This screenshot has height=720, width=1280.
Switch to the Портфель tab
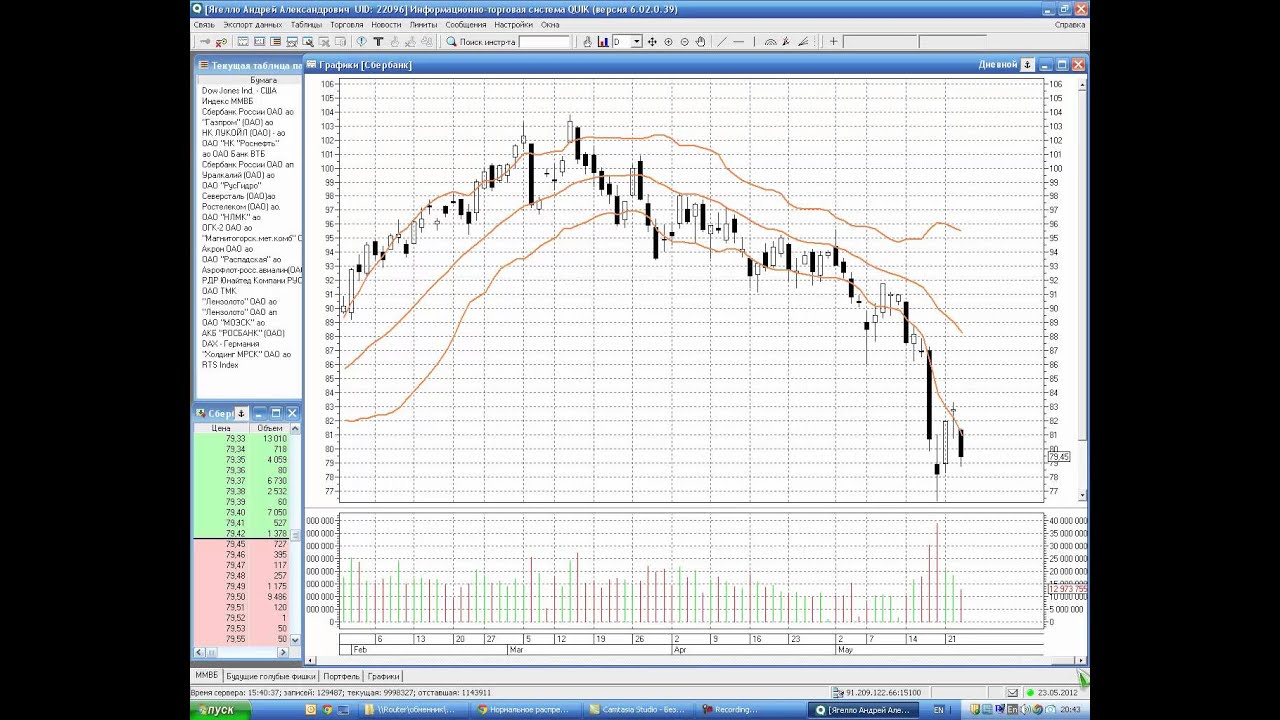[x=342, y=676]
